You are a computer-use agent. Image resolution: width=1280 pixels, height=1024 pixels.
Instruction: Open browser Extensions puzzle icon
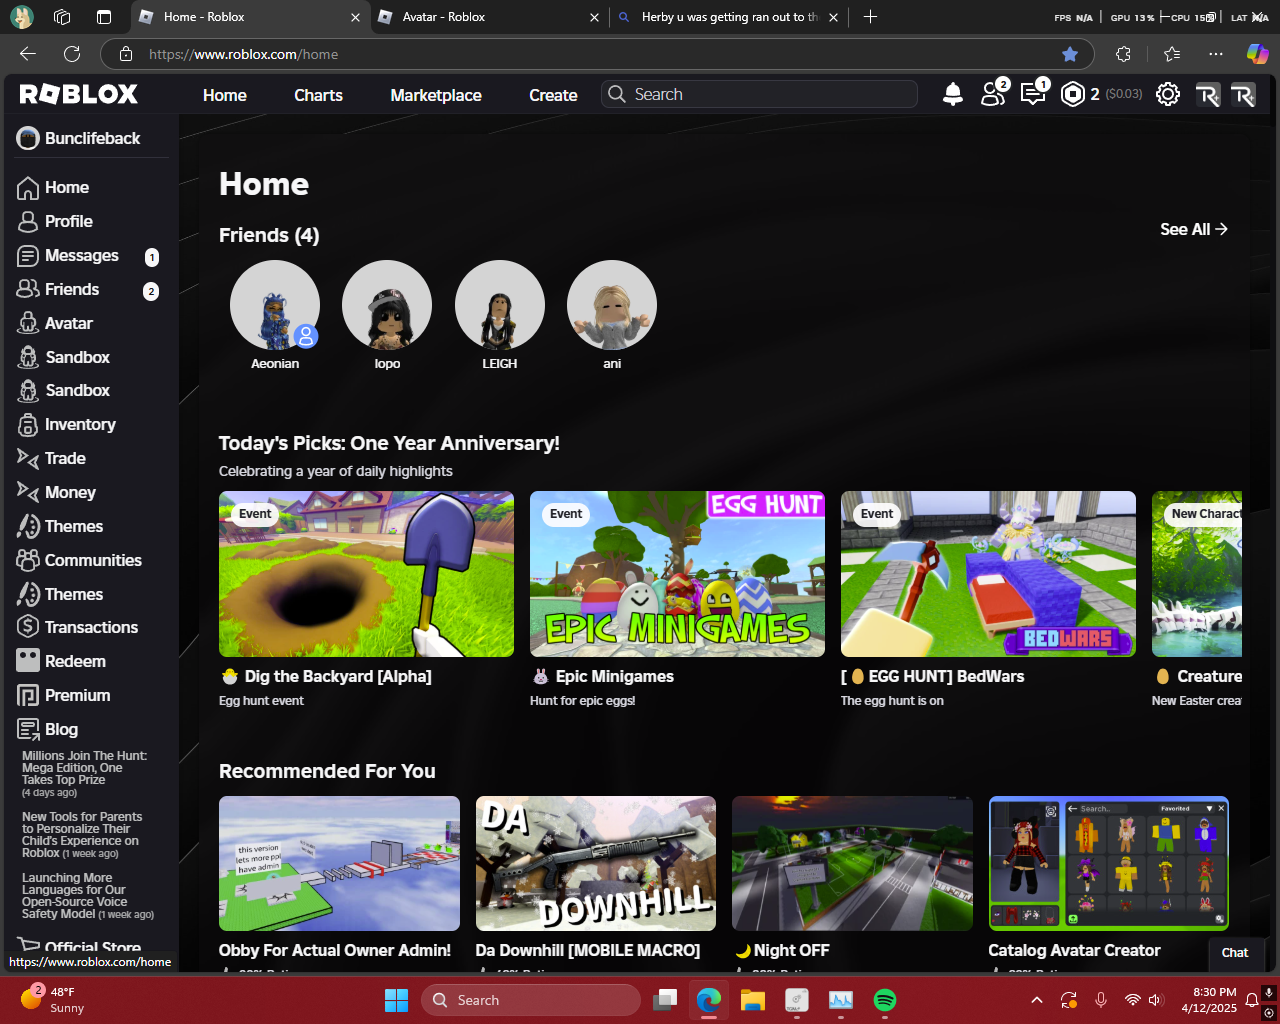[x=1123, y=54]
